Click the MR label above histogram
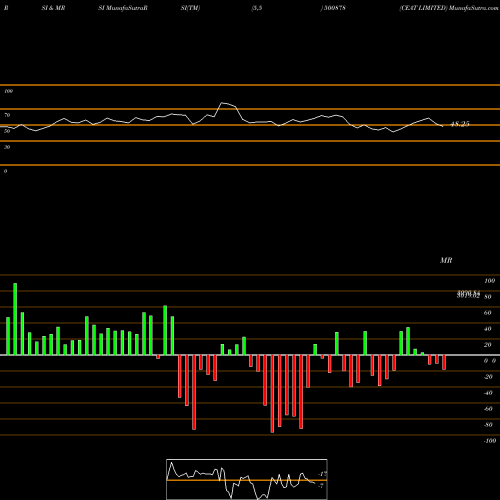Viewport: 500px width, 500px height. tap(446, 260)
